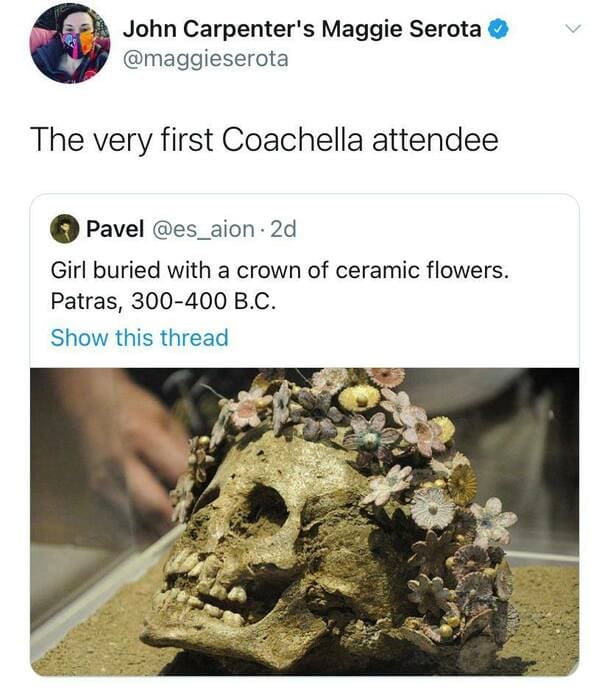
Task: Click the yellow ceramic flower atop the crown
Action: point(359,398)
